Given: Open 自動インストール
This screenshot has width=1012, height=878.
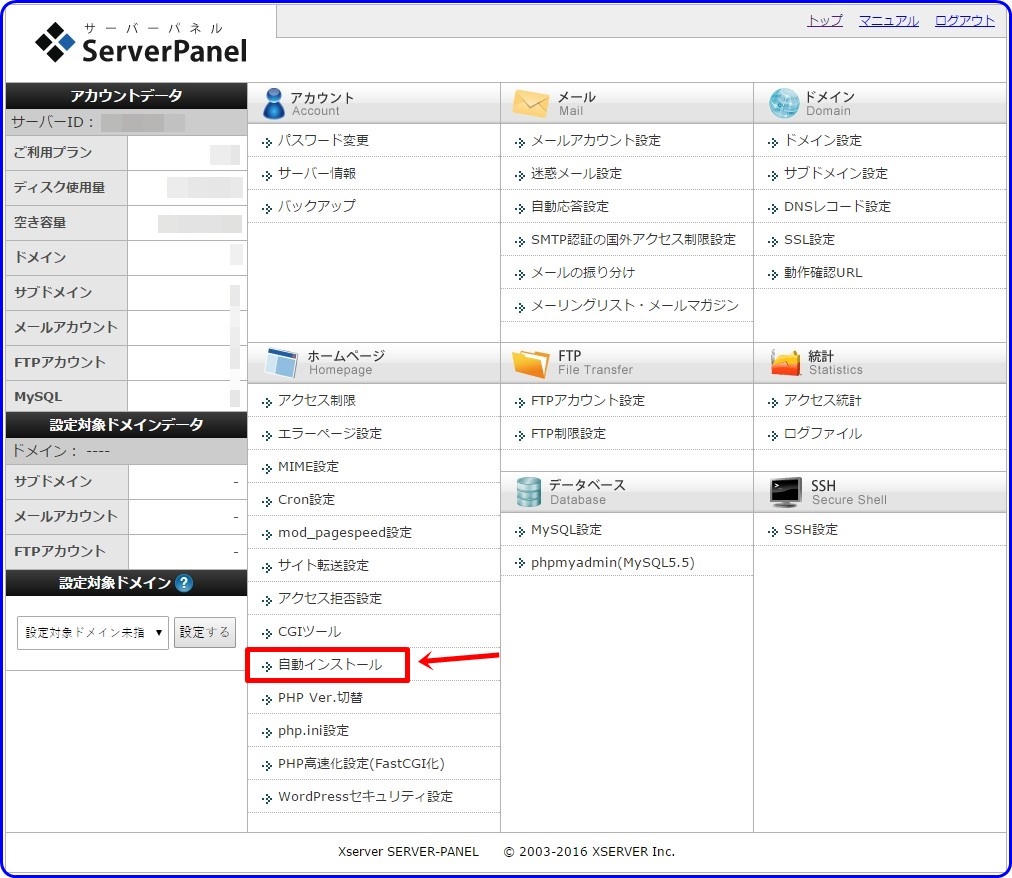Looking at the screenshot, I should click(329, 664).
